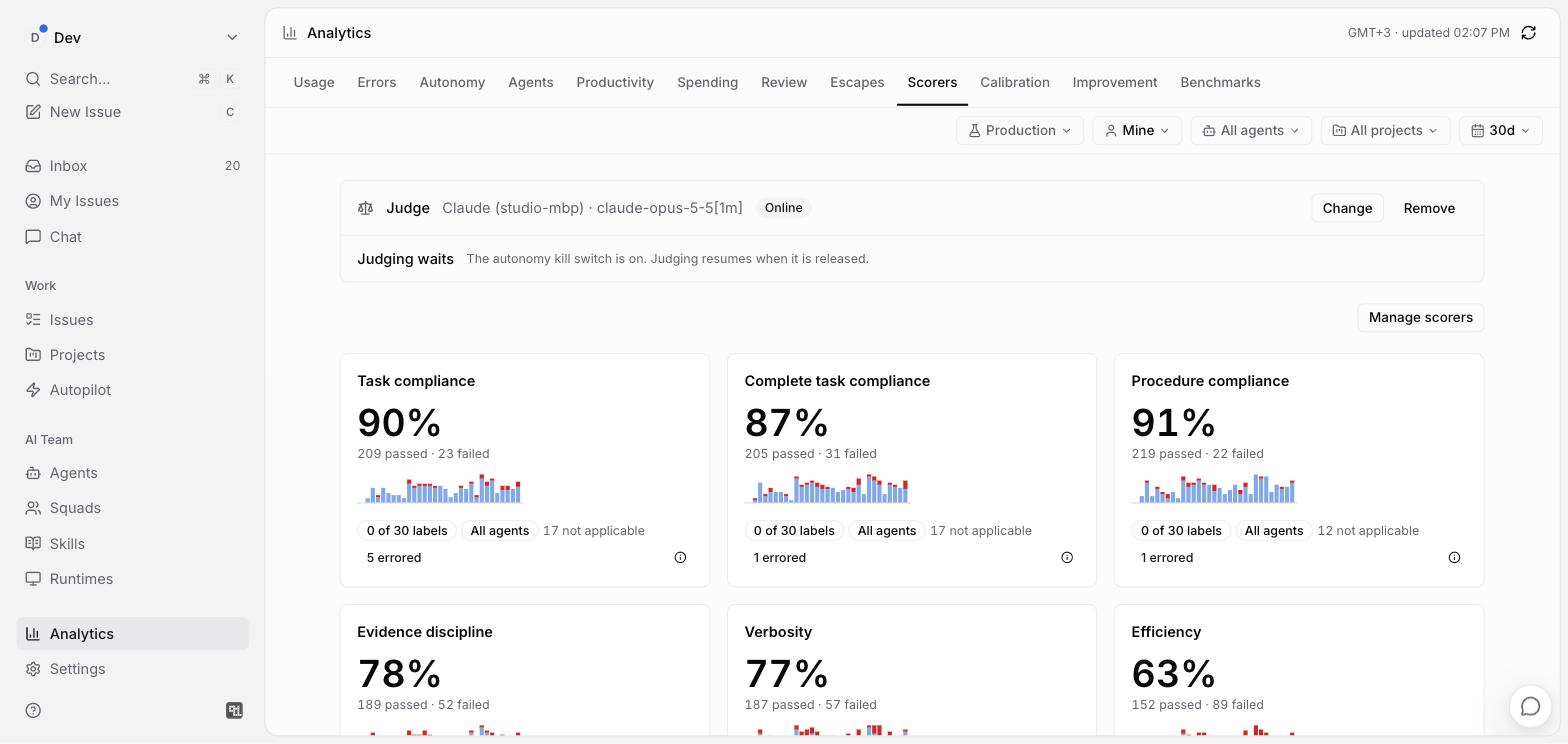Click the Efficiency card title
Image resolution: width=1568 pixels, height=744 pixels.
pyautogui.click(x=1166, y=632)
